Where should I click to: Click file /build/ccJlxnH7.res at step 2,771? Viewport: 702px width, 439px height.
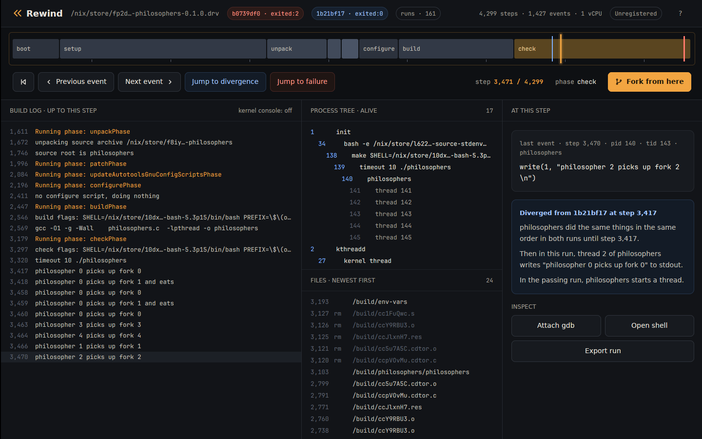coord(402,407)
